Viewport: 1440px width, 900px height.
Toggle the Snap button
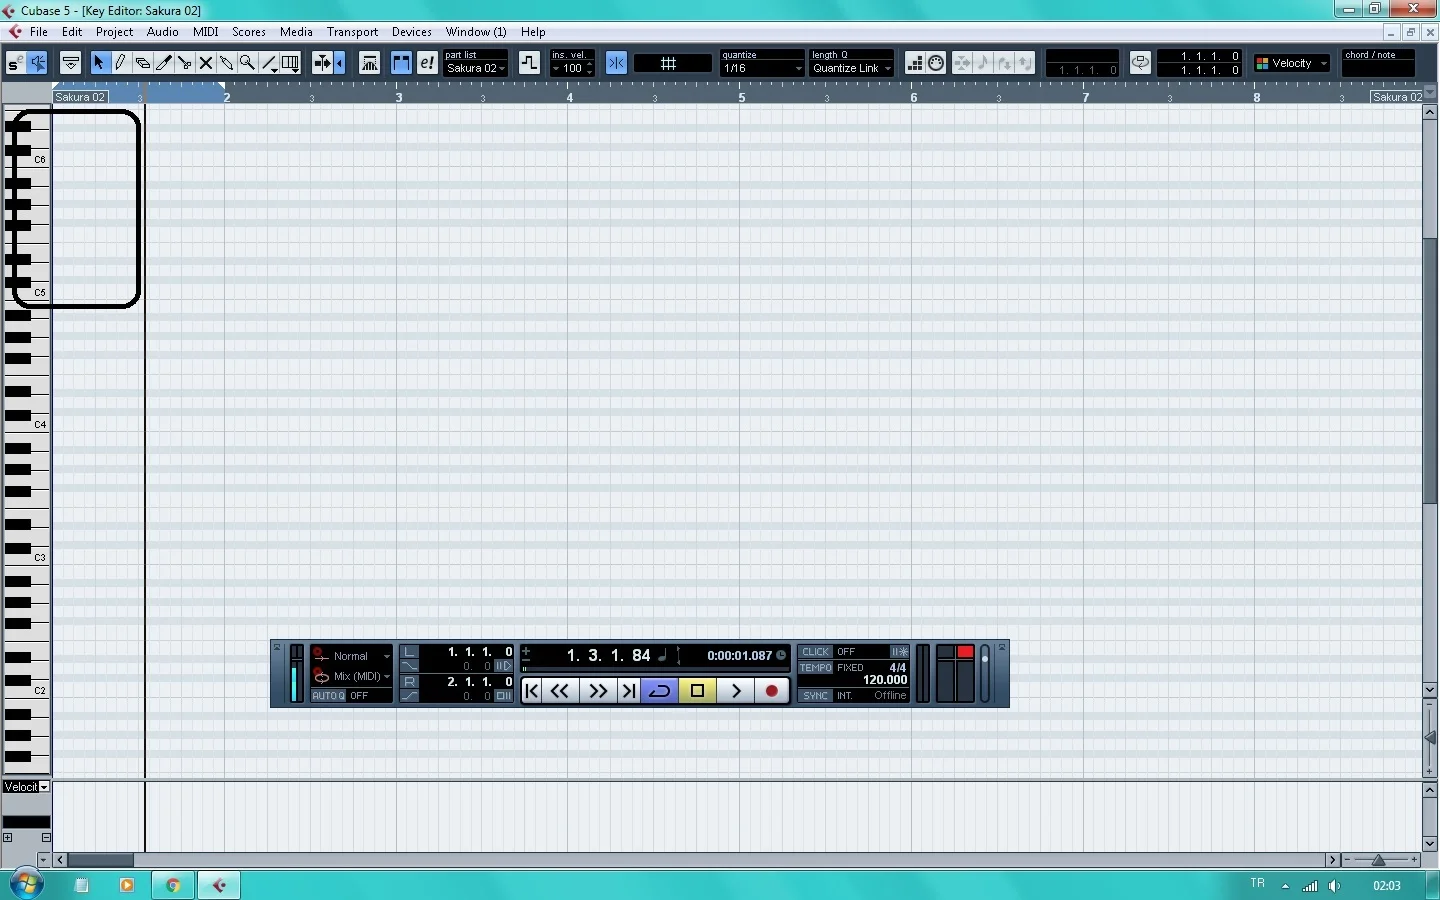(616, 63)
